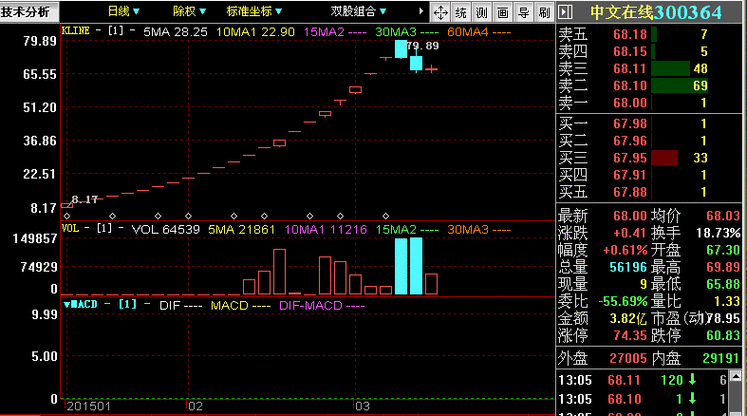Click the 测 measure toolbar button
This screenshot has height=416, width=747.
481,12
